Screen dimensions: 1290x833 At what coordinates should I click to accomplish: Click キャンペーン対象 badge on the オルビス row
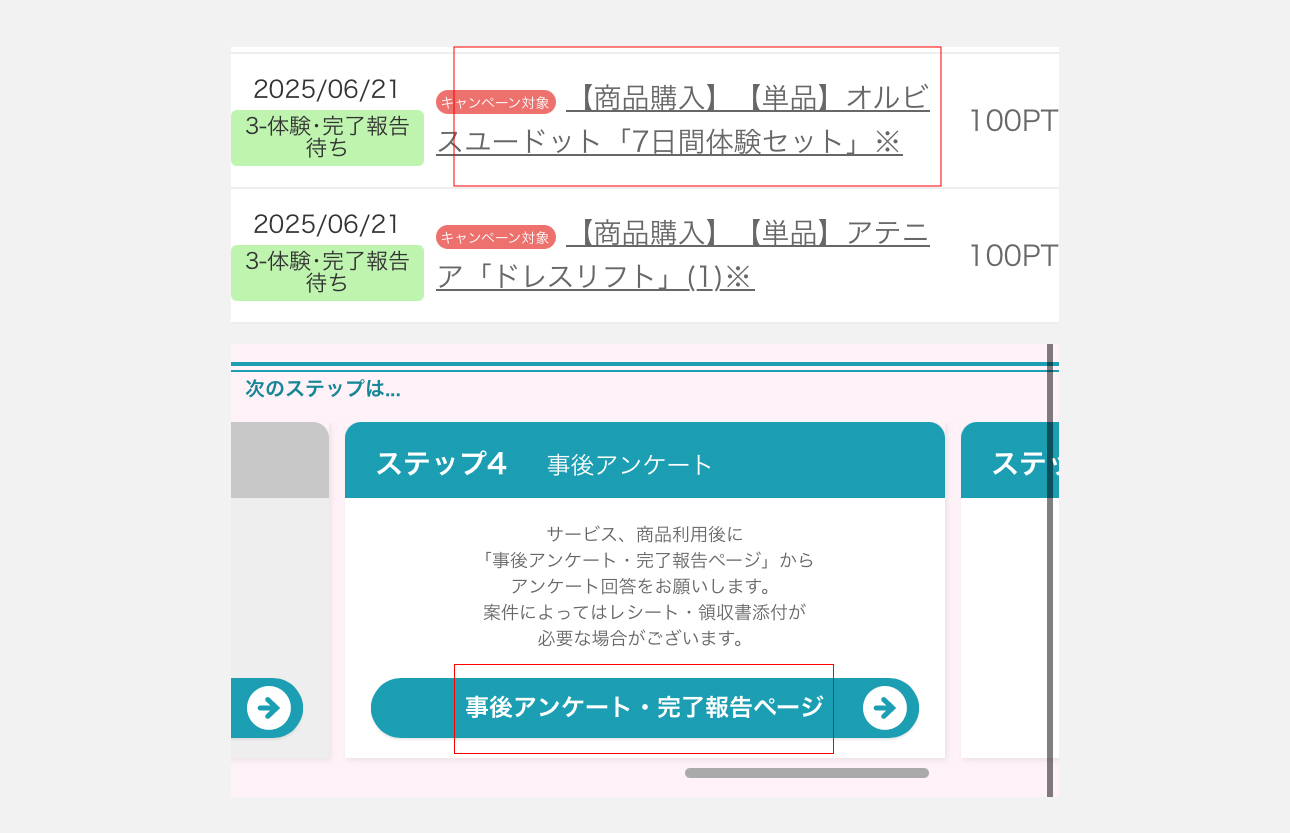pos(496,102)
